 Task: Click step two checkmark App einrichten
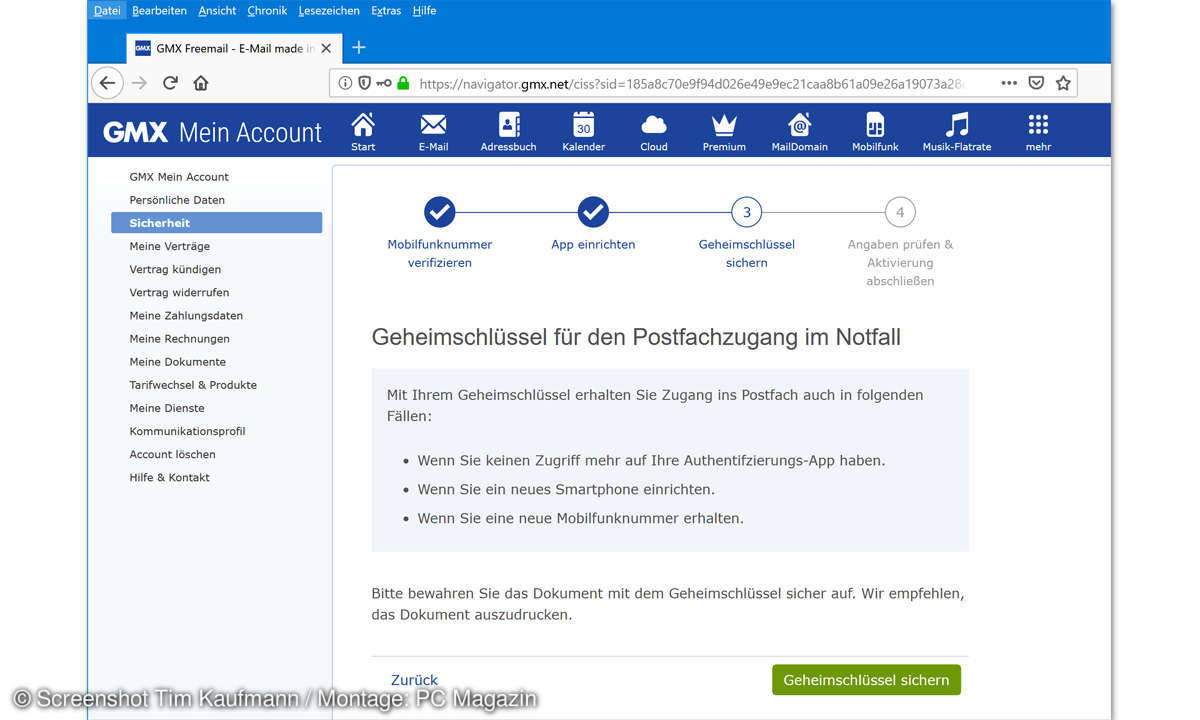(x=593, y=212)
